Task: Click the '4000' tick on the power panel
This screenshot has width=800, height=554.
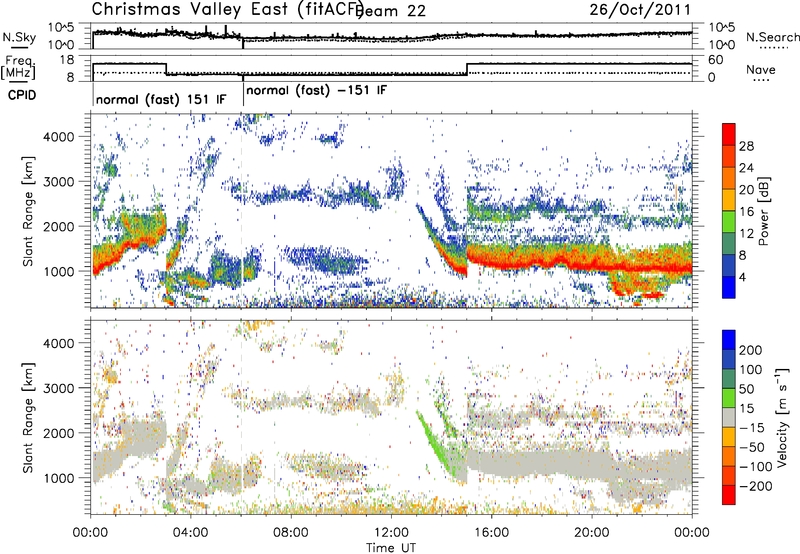Action: [58, 137]
